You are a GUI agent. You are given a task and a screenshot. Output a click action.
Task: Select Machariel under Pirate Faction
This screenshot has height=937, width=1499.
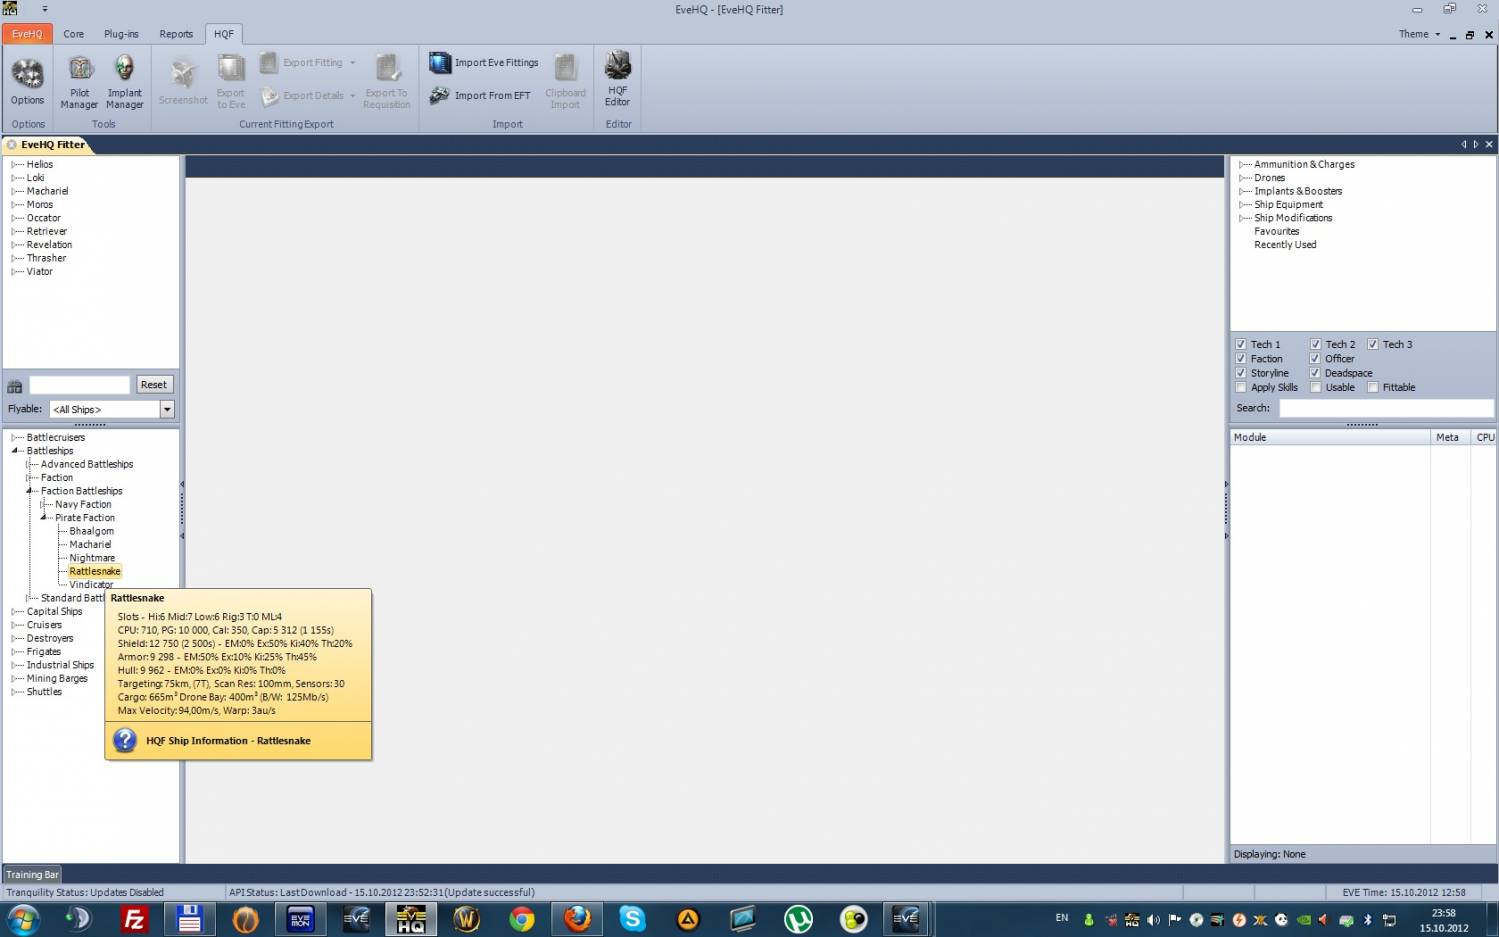90,545
